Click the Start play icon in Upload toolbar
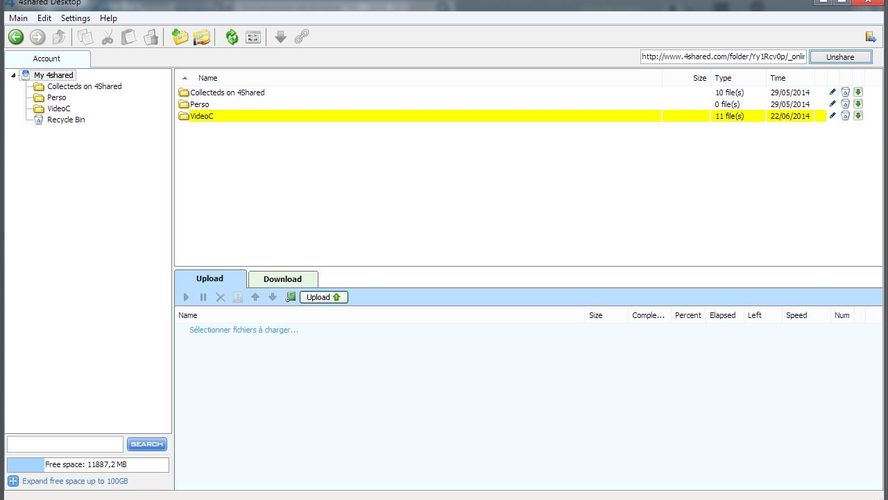 pos(186,297)
